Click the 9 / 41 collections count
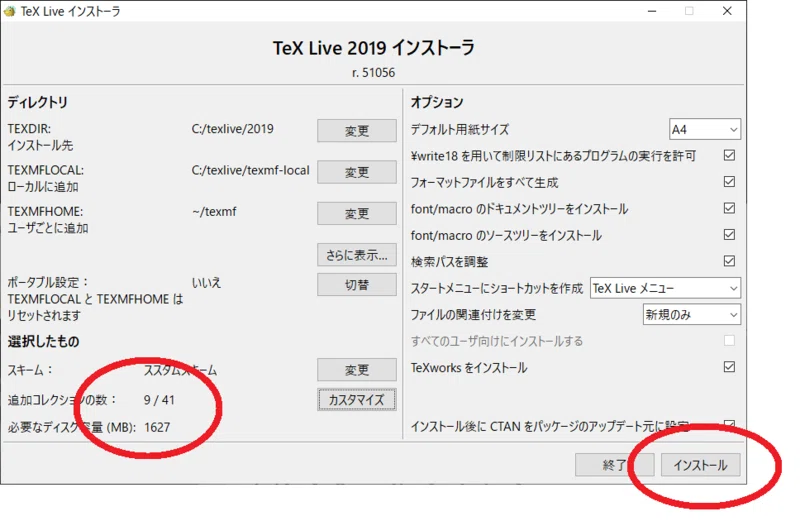The image size is (800, 521). (159, 400)
